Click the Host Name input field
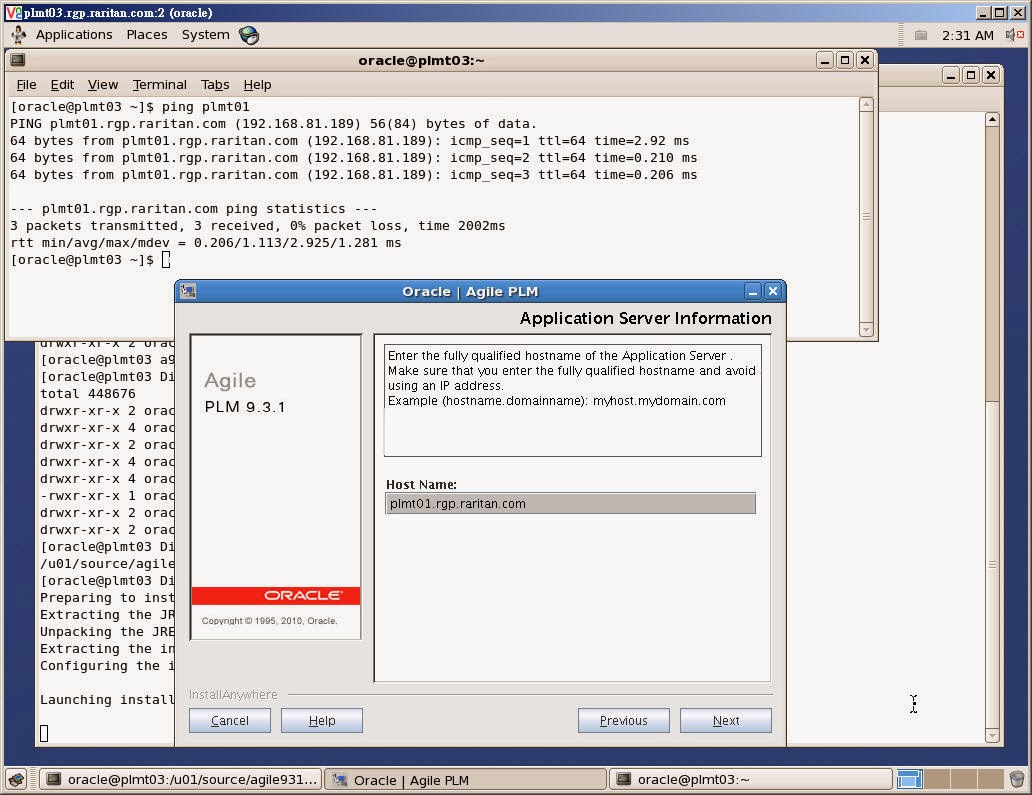Screen dimensions: 1032x795 570,503
